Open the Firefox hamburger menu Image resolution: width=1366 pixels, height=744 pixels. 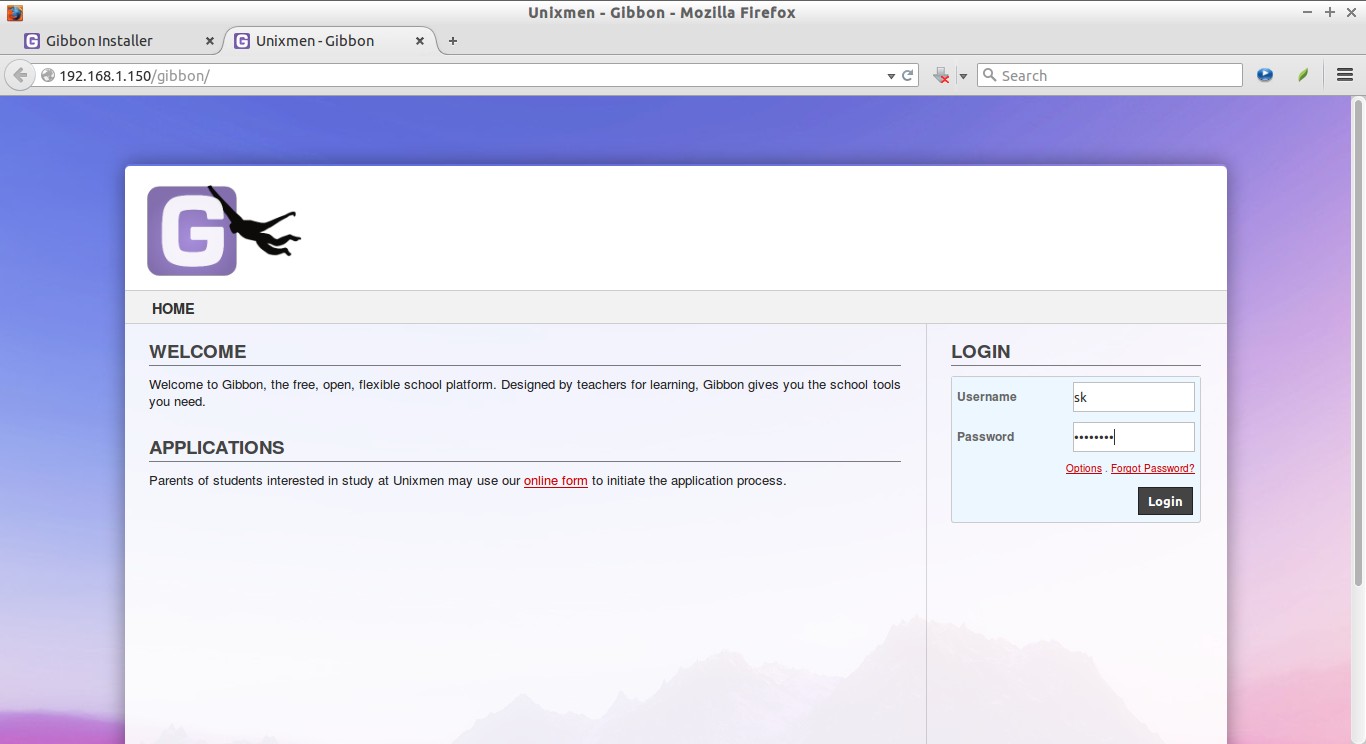(x=1344, y=75)
